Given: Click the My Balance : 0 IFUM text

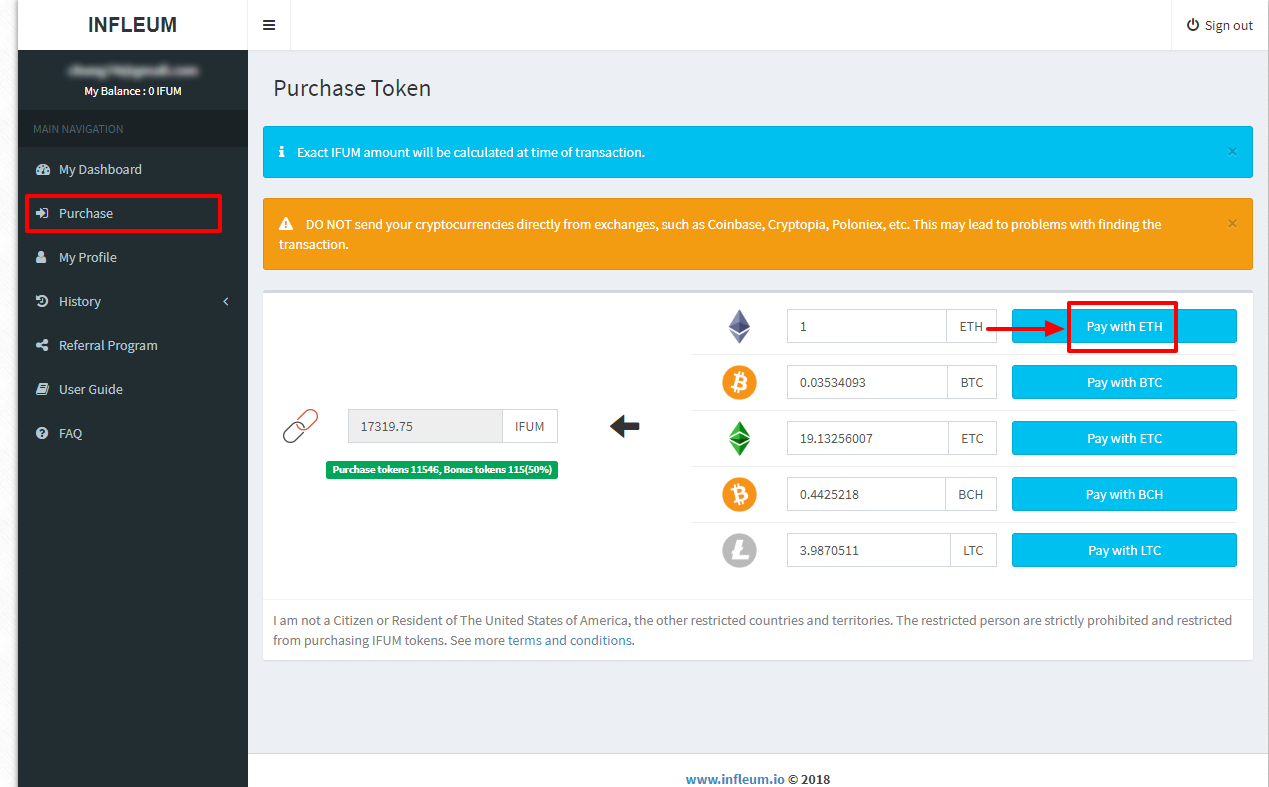Looking at the screenshot, I should (133, 91).
